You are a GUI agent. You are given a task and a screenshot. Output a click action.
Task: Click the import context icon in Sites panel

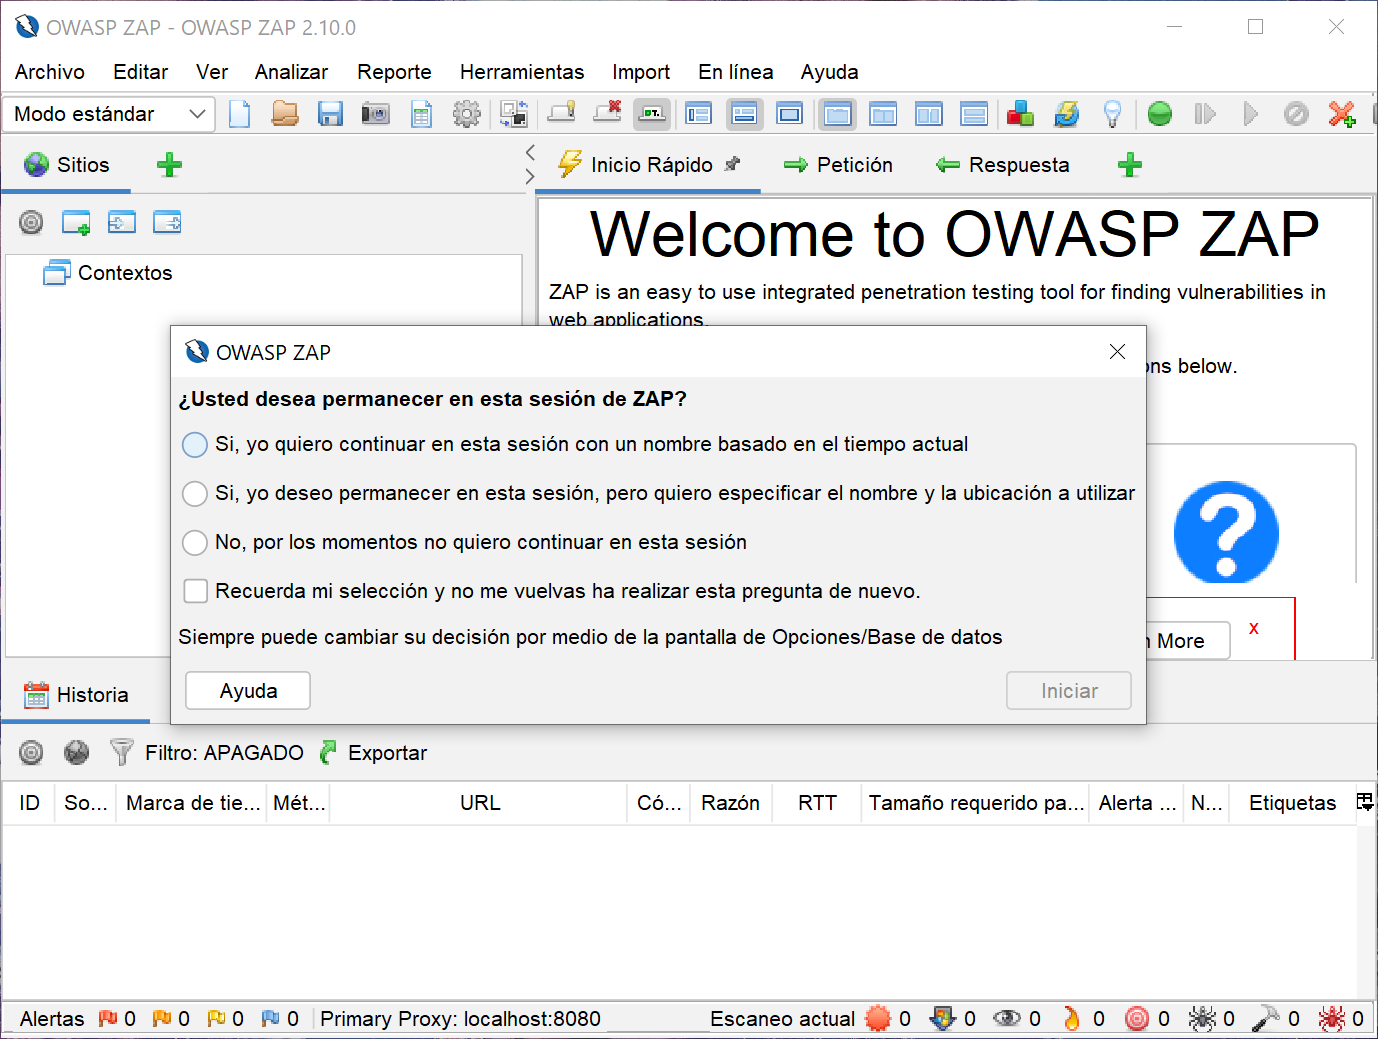122,222
